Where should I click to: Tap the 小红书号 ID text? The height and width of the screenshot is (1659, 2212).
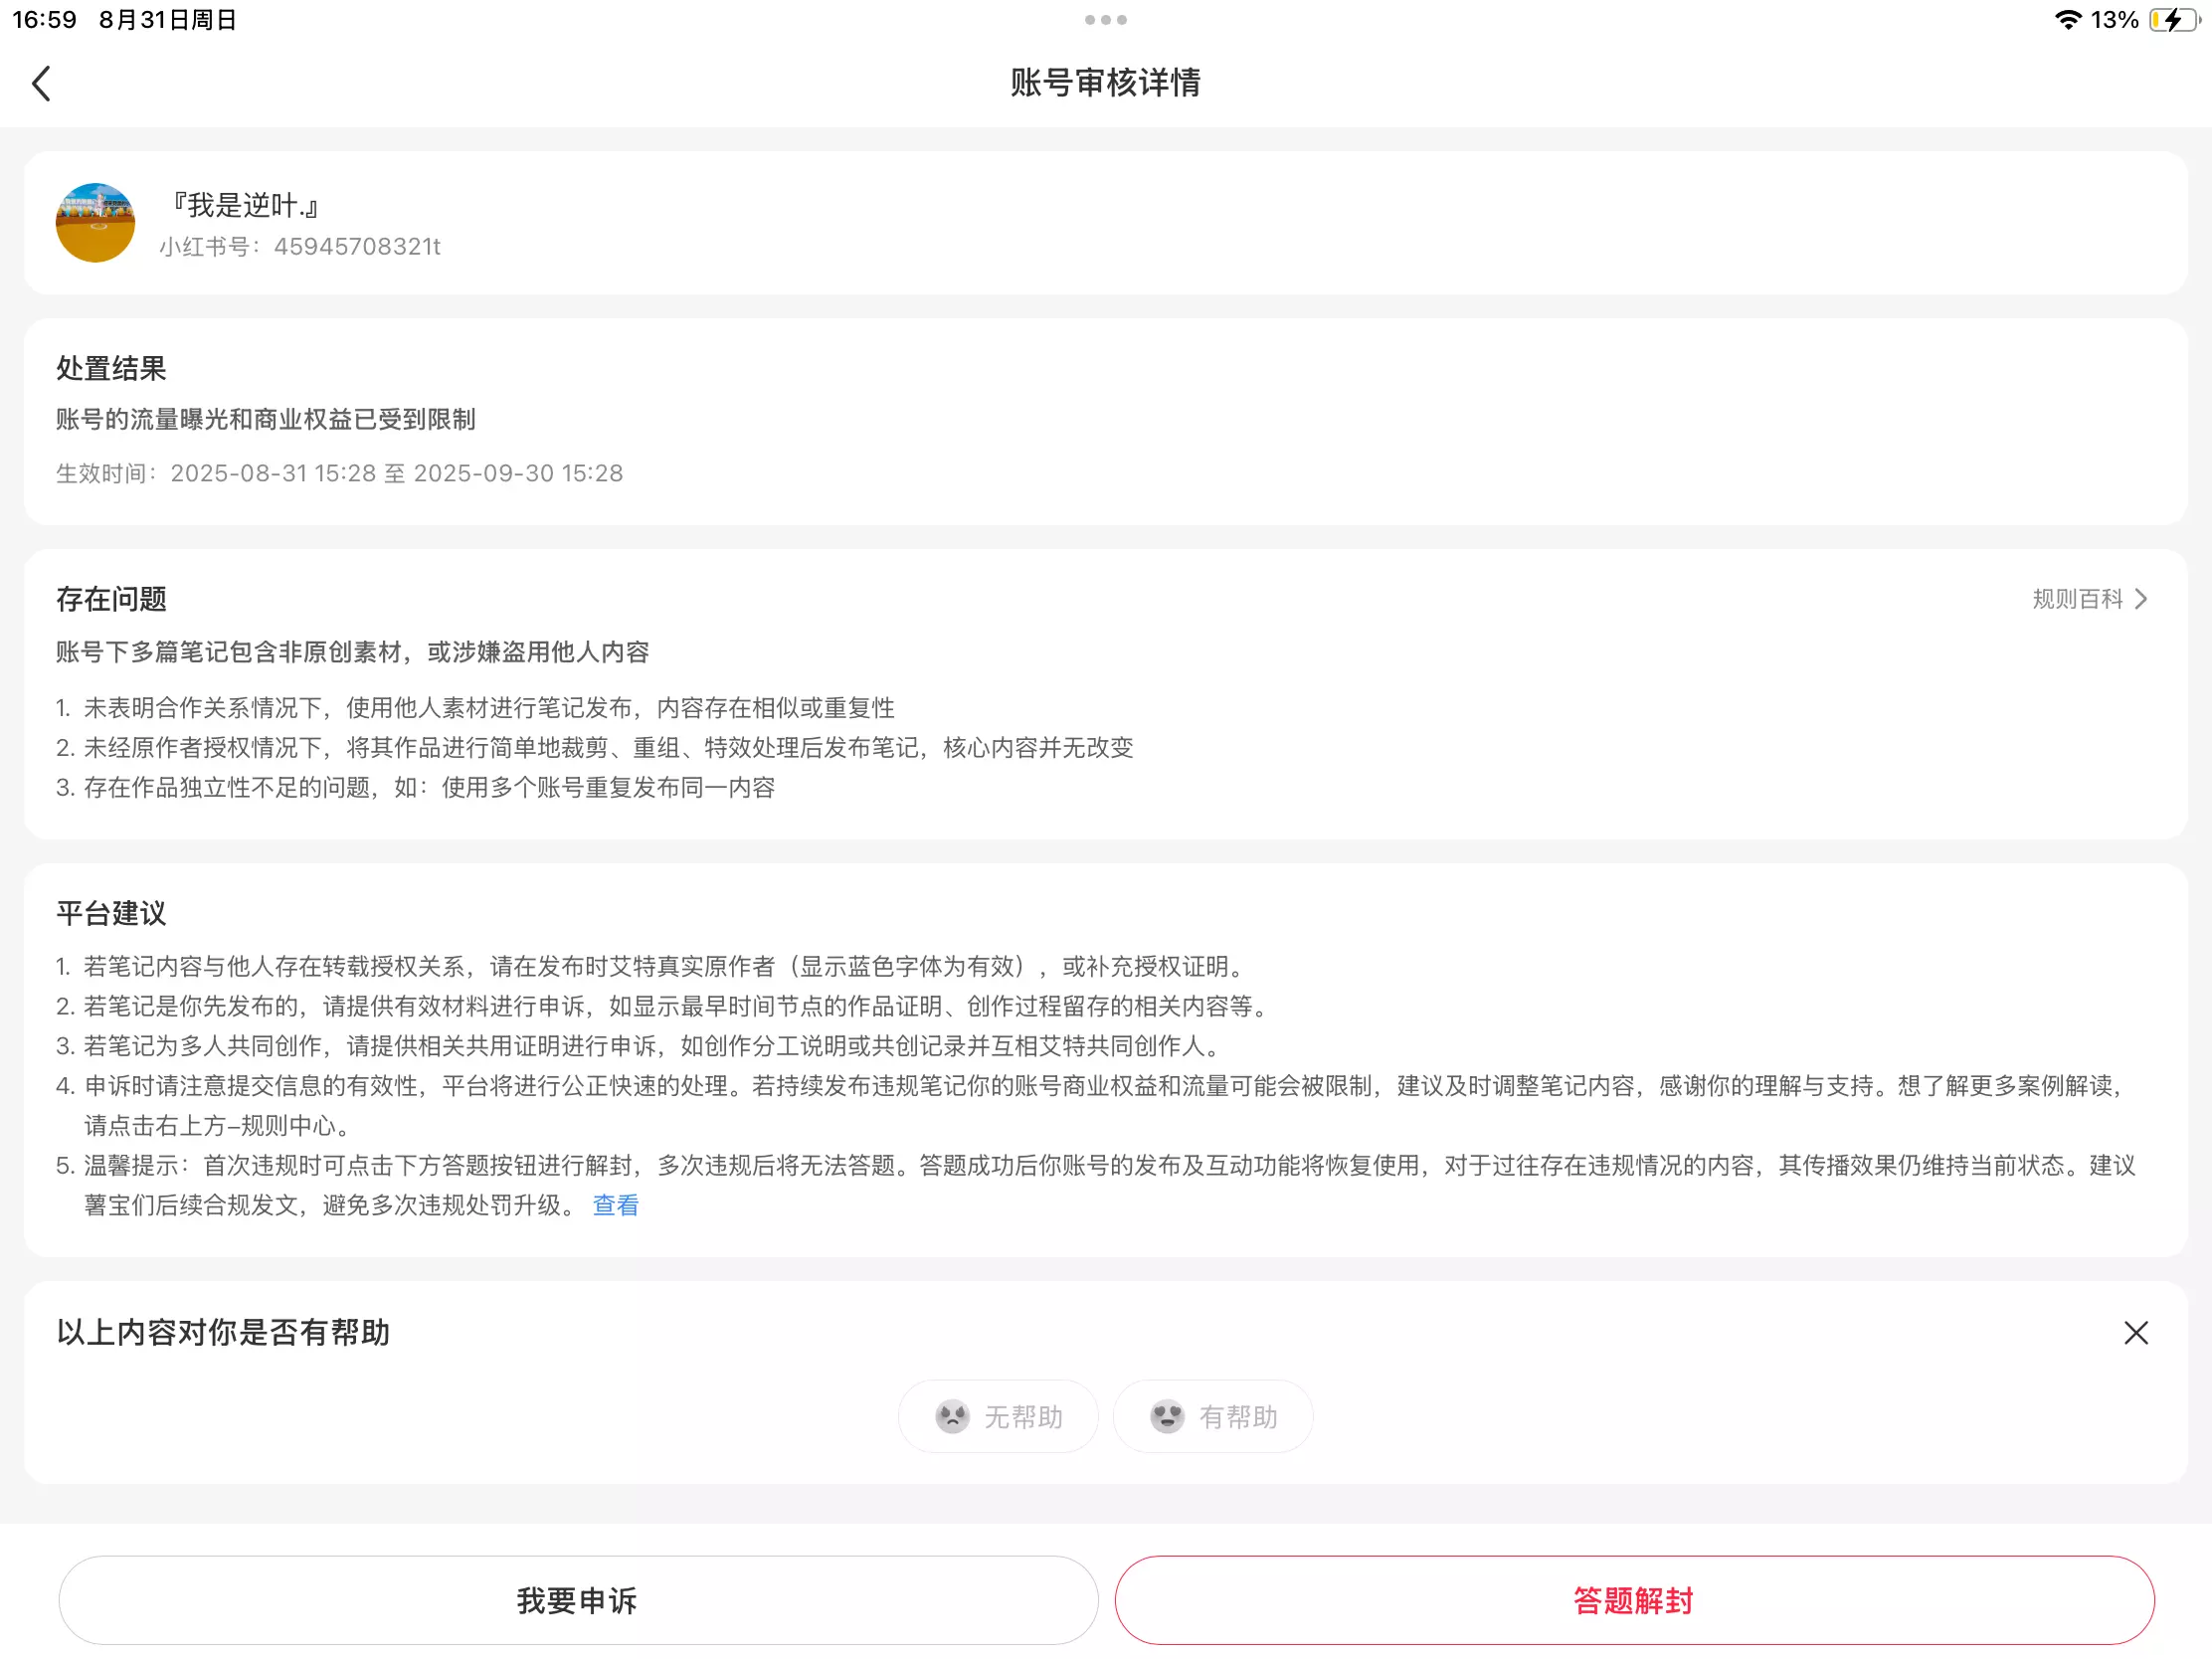[x=300, y=247]
